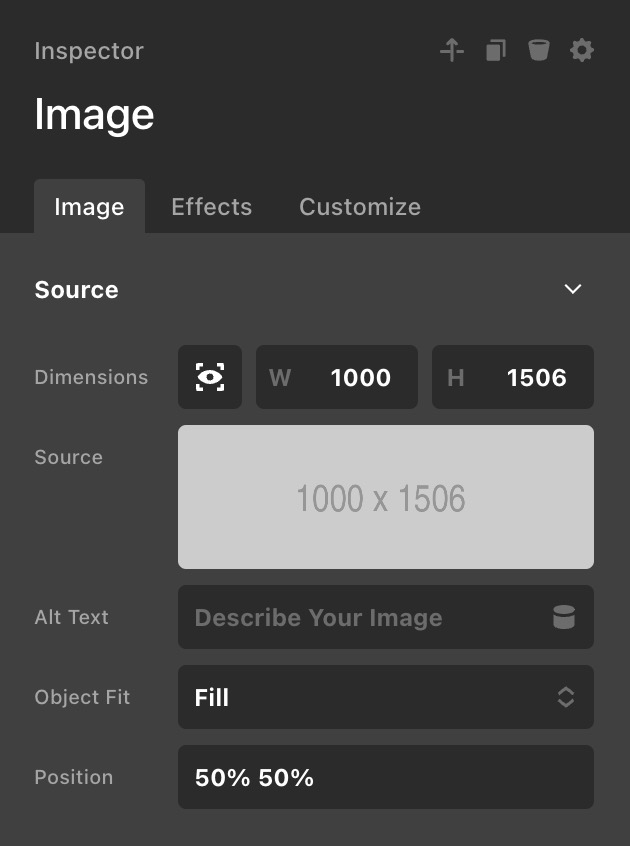Viewport: 630px width, 846px height.
Task: Switch to the Image tab
Action: (x=89, y=207)
